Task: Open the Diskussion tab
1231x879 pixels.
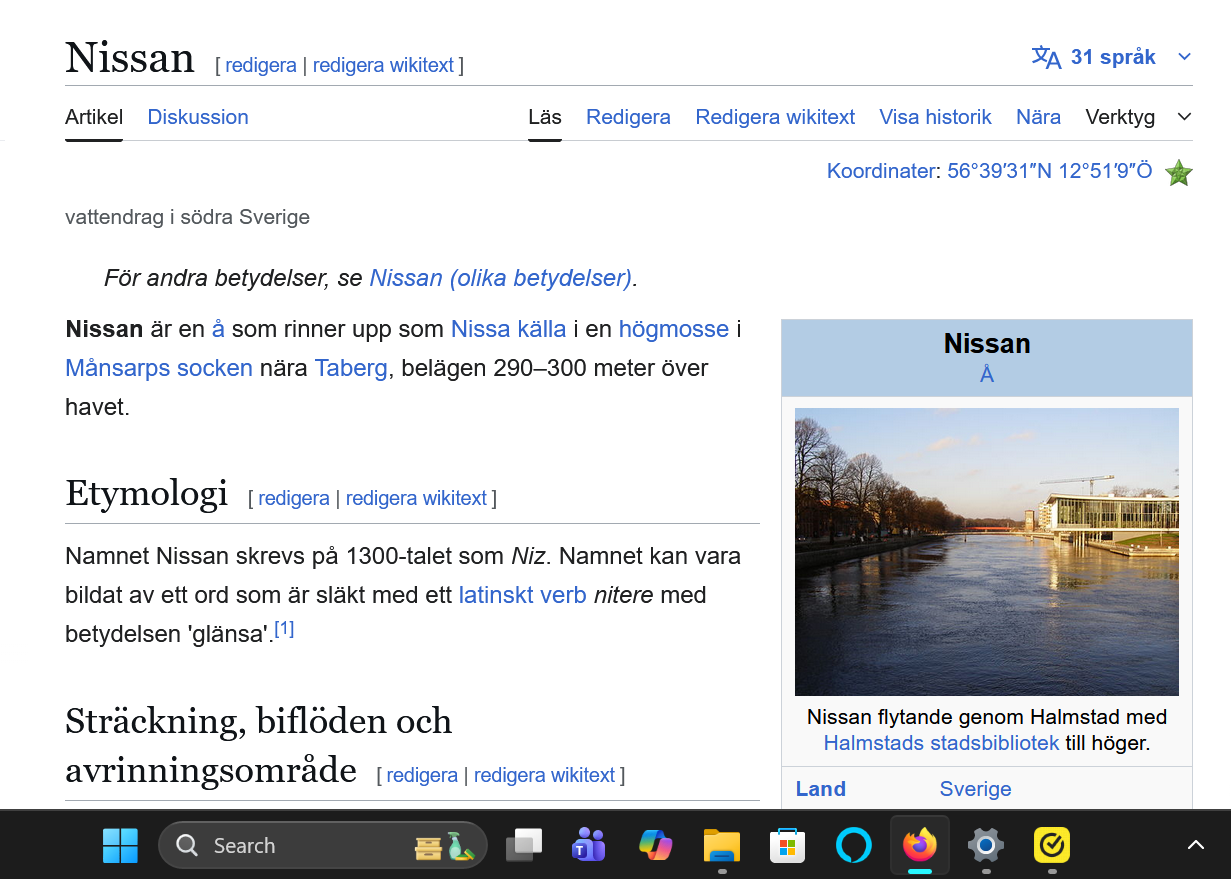Action: (198, 117)
